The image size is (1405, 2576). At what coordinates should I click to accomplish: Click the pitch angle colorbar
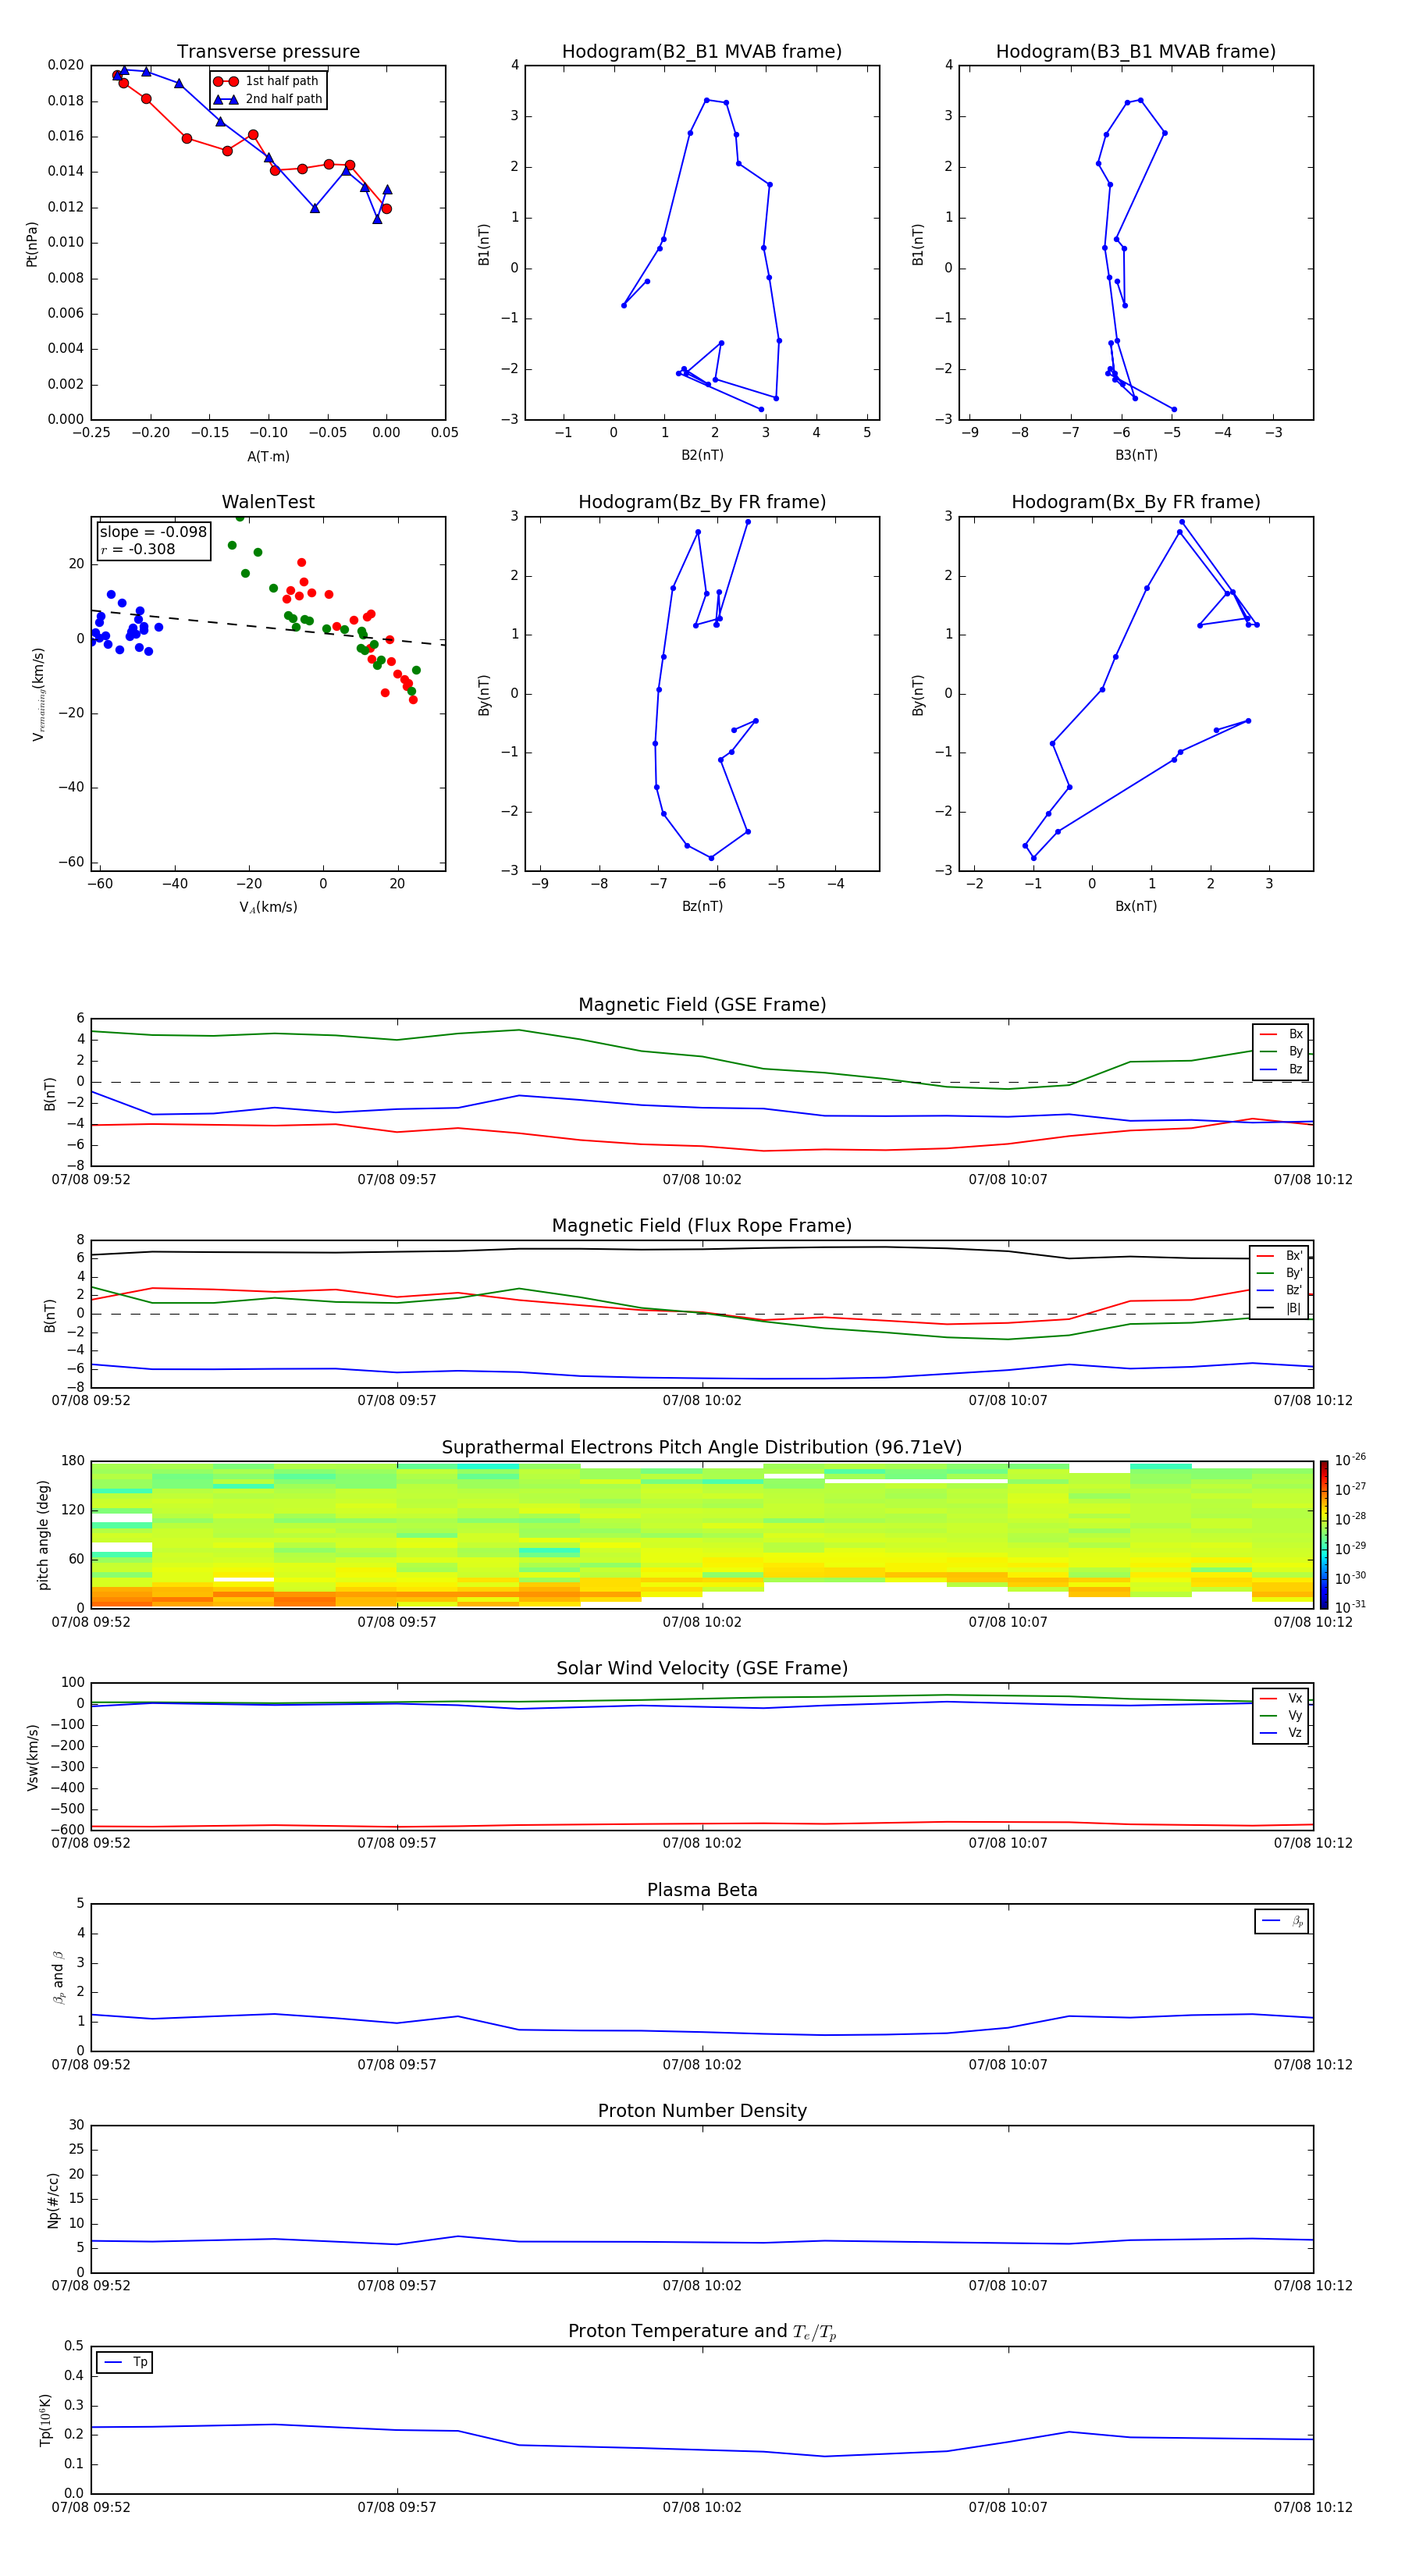click(1324, 1535)
